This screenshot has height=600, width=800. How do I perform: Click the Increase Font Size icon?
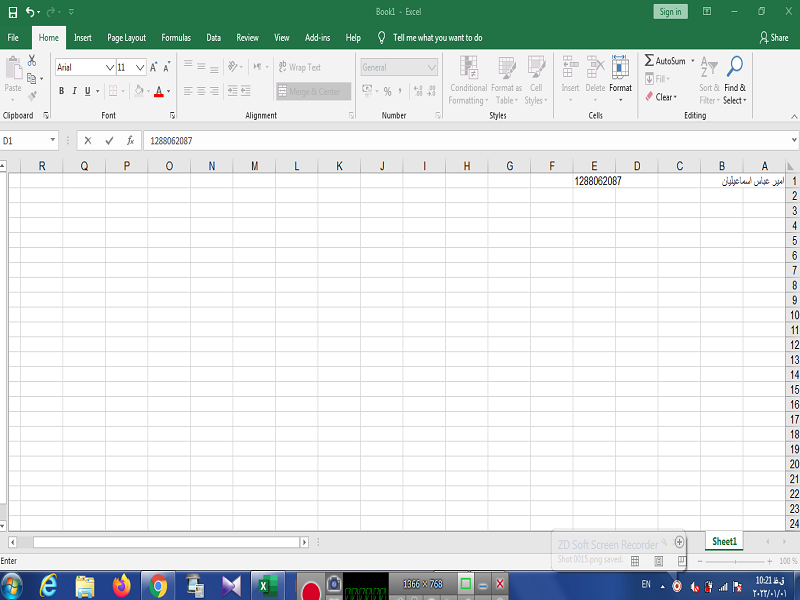tap(153, 67)
